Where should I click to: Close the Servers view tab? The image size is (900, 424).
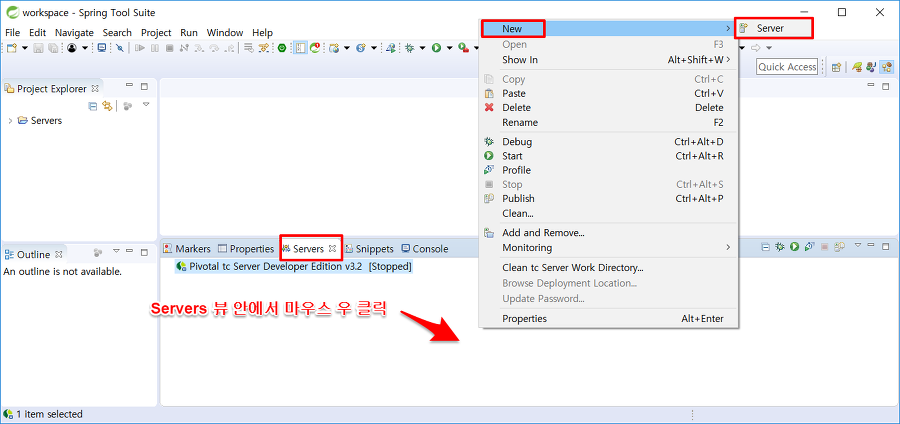pos(332,248)
